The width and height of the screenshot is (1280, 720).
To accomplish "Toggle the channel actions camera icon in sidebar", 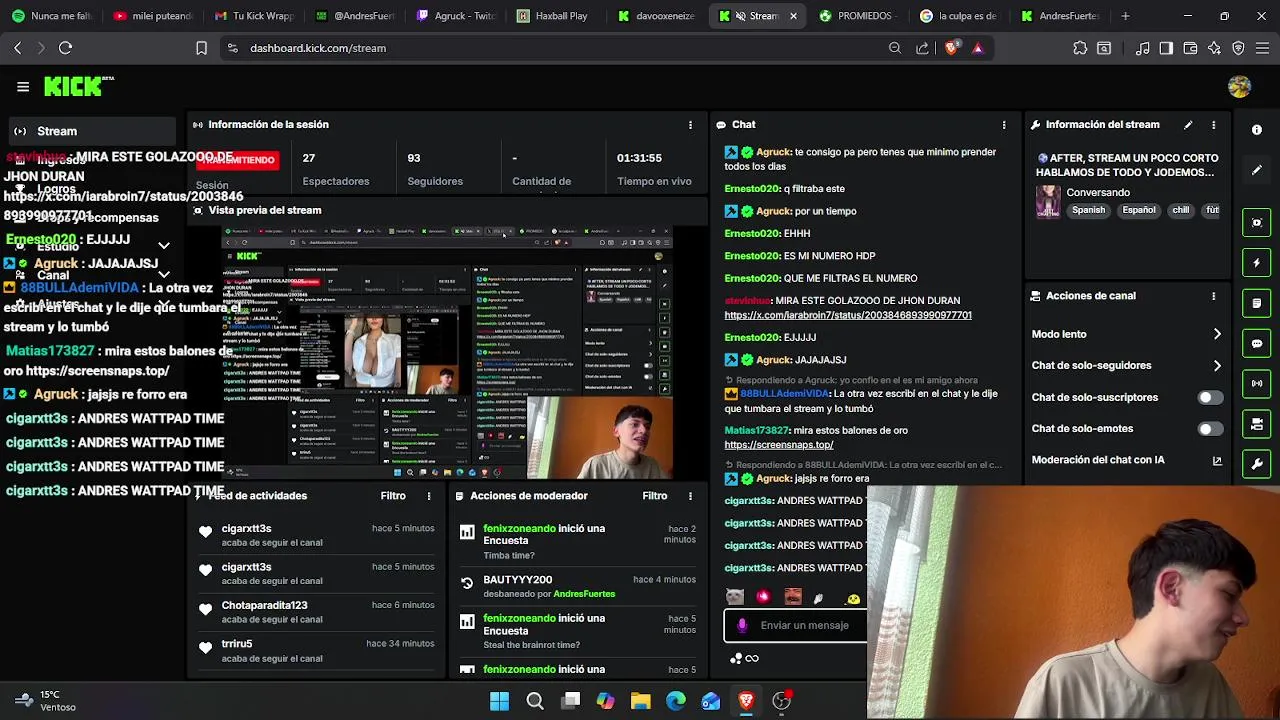I will tap(1257, 424).
